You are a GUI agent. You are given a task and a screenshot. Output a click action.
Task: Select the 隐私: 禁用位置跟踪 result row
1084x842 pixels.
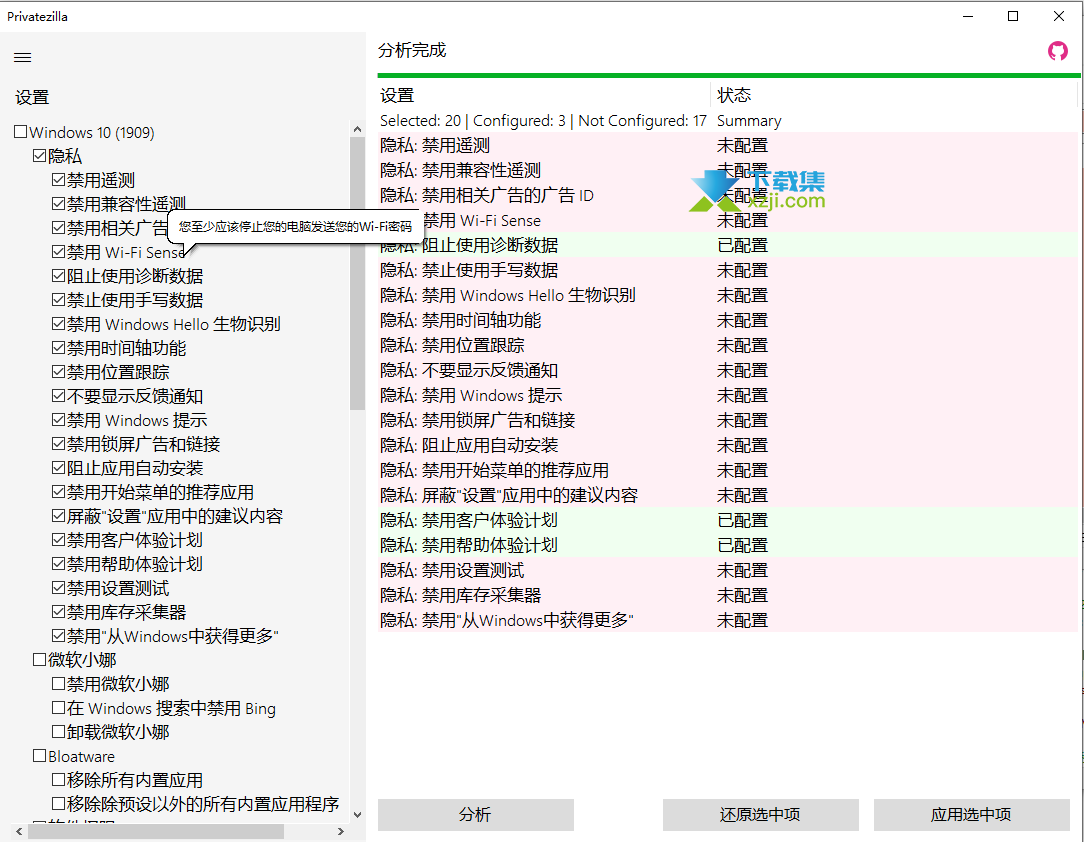click(728, 345)
